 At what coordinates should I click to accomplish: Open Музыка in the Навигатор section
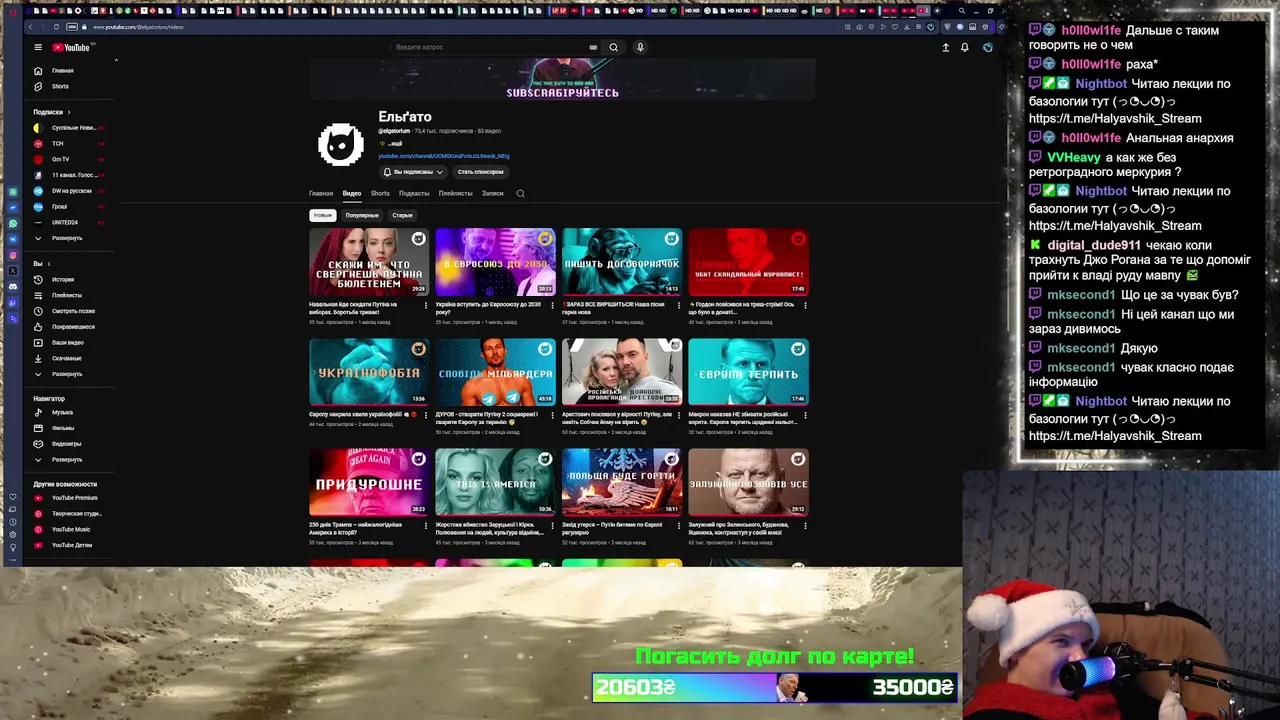pos(62,412)
